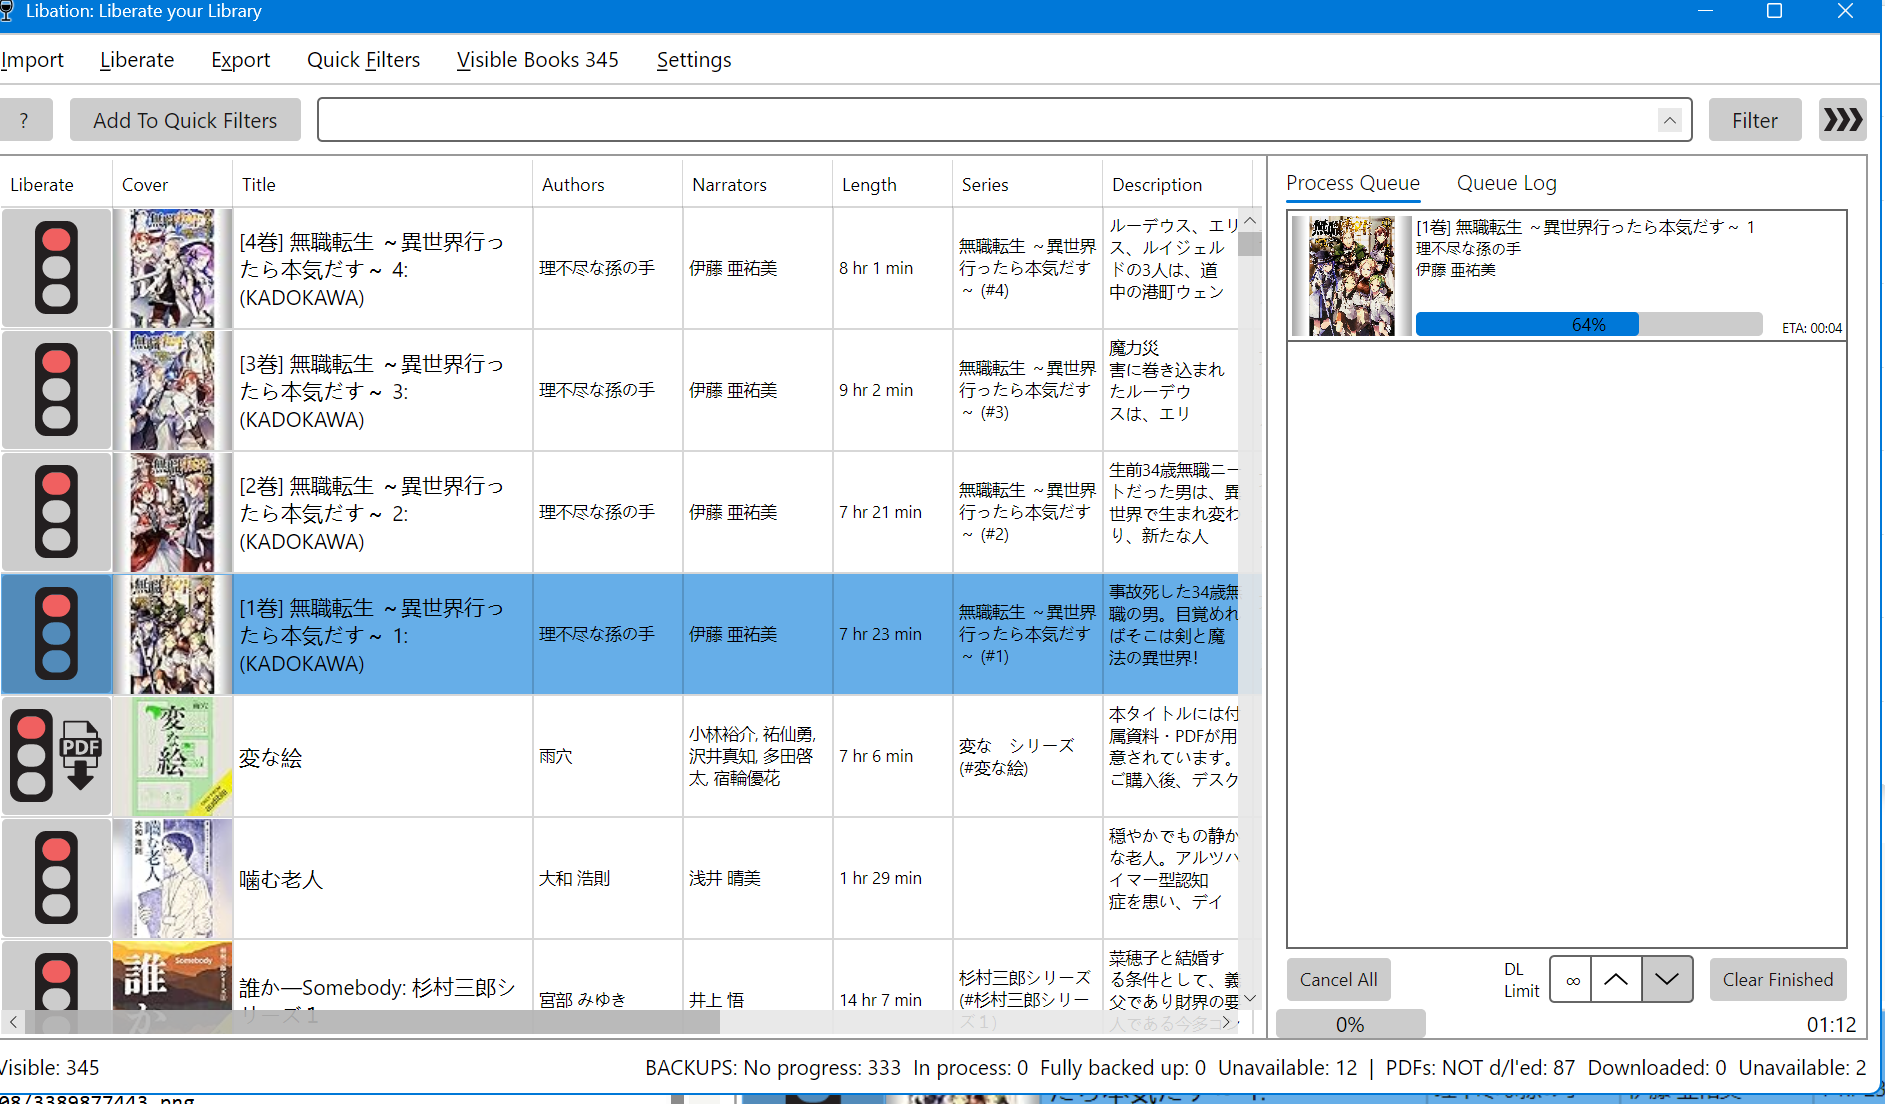Download the PDF for 変な絵
The width and height of the screenshot is (1885, 1104).
(81, 756)
